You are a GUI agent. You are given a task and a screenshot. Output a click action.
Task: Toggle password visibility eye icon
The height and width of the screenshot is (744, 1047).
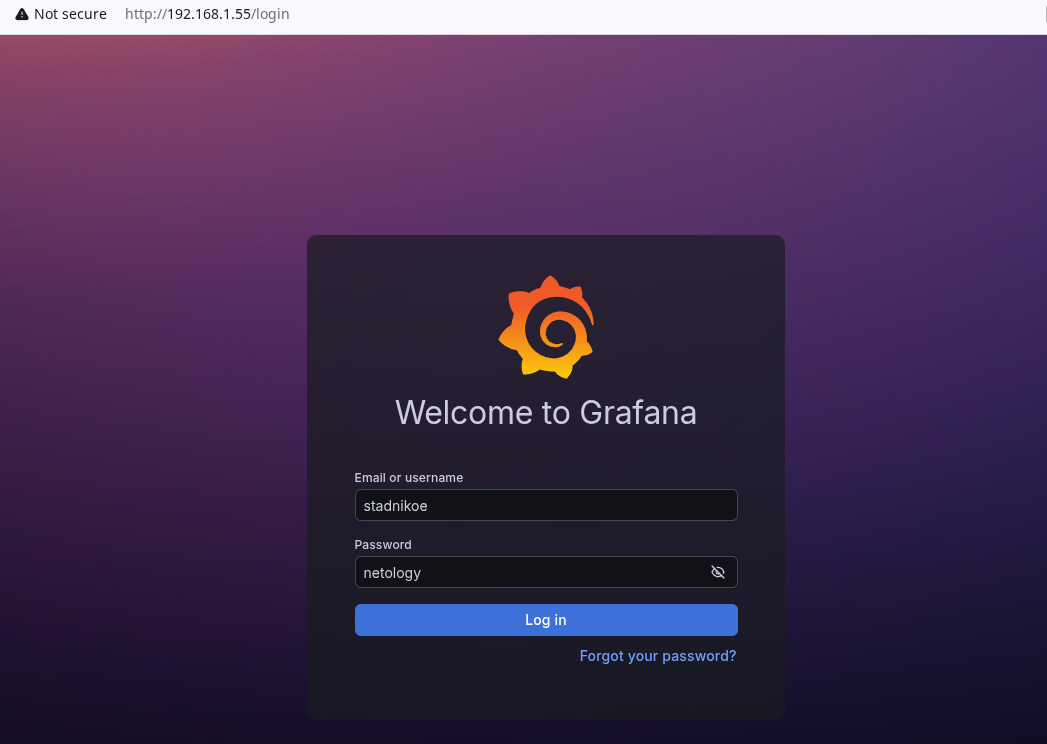[x=718, y=572]
